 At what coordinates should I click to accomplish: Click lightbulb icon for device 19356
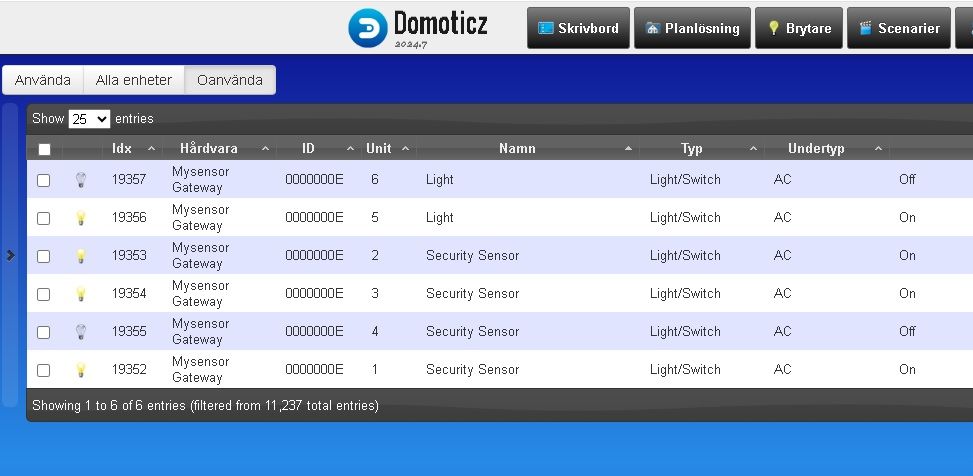[x=81, y=218]
